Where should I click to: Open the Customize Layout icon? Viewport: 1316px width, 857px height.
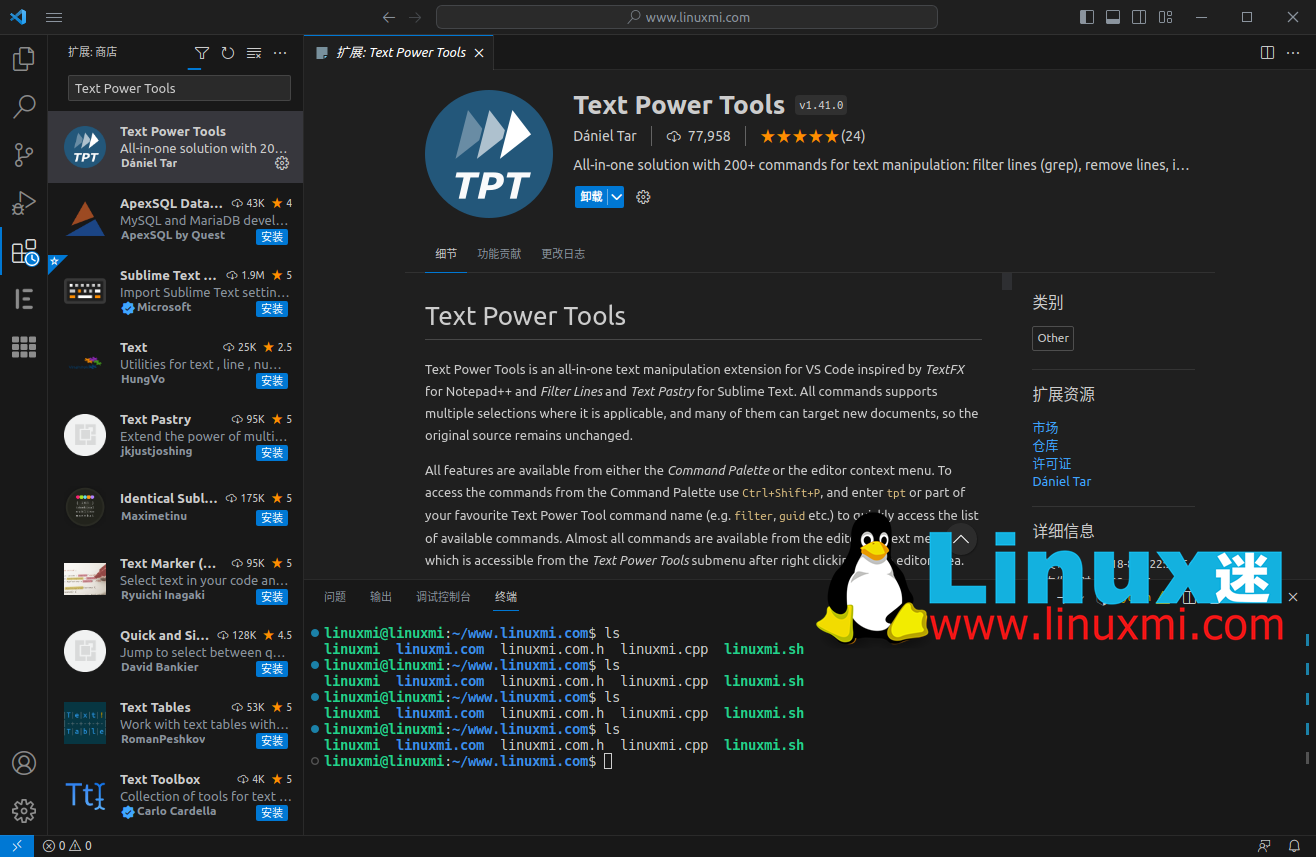click(x=1165, y=17)
